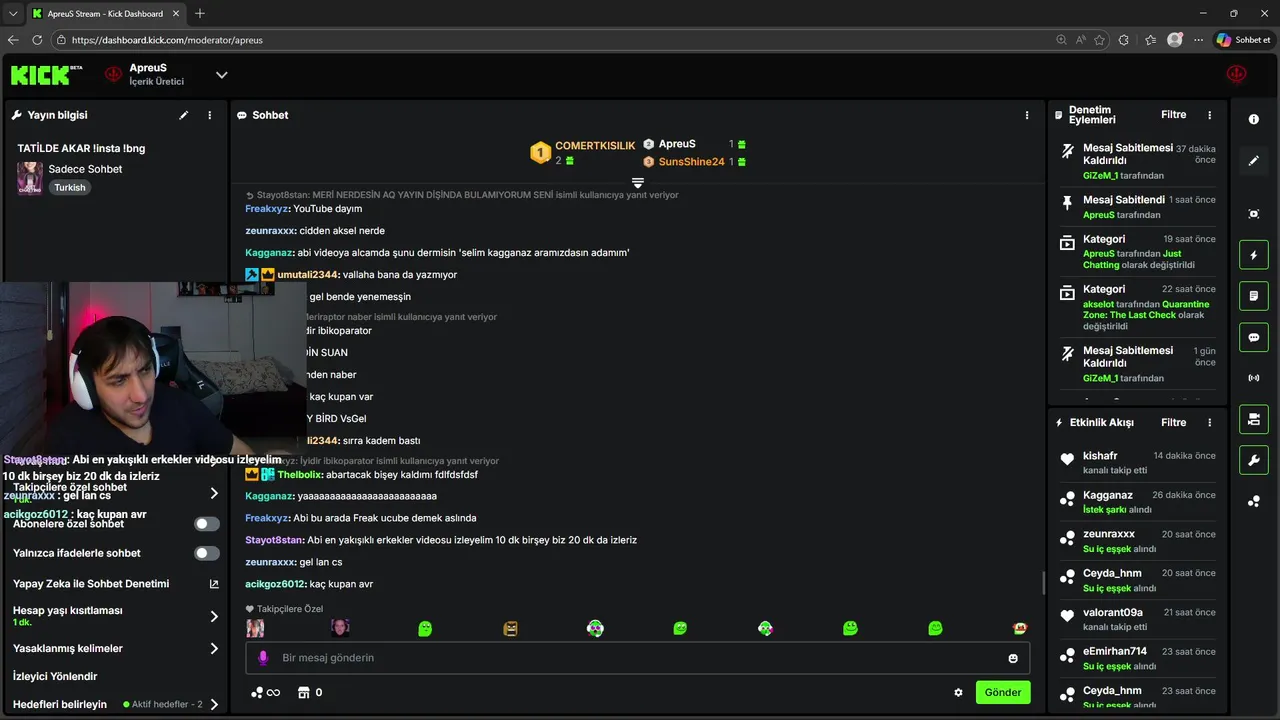Image resolution: width=1280 pixels, height=720 pixels.
Task: Open Filtre in Etkinlik Akışı panel
Action: pos(1173,422)
